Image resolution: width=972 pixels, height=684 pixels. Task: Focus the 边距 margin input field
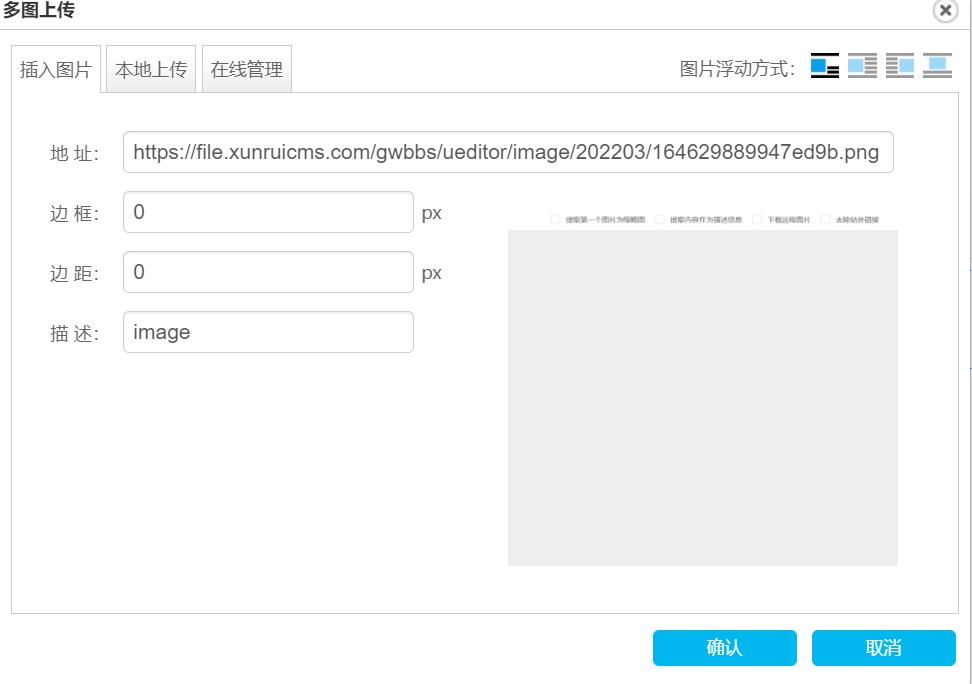(268, 272)
